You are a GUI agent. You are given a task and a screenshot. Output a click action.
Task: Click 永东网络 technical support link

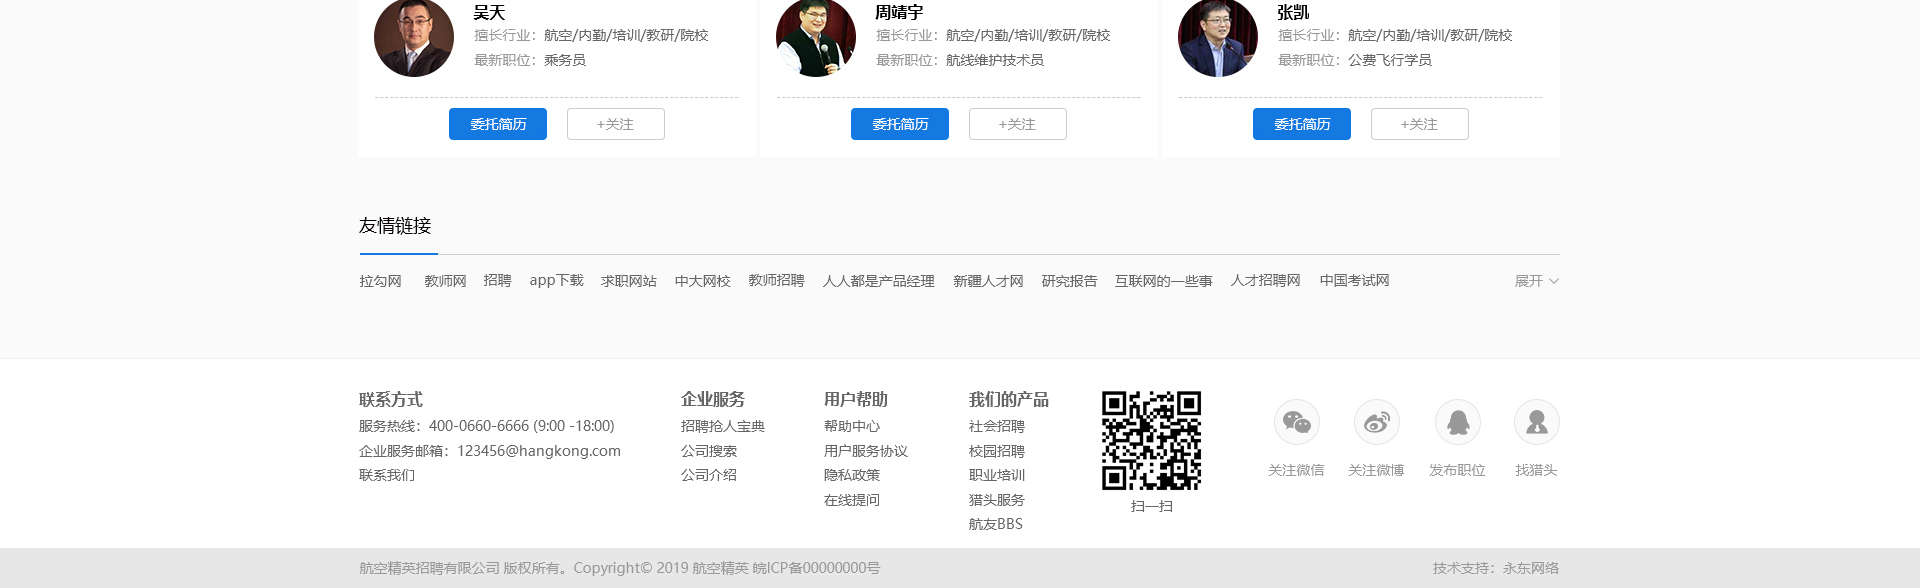coord(1531,568)
